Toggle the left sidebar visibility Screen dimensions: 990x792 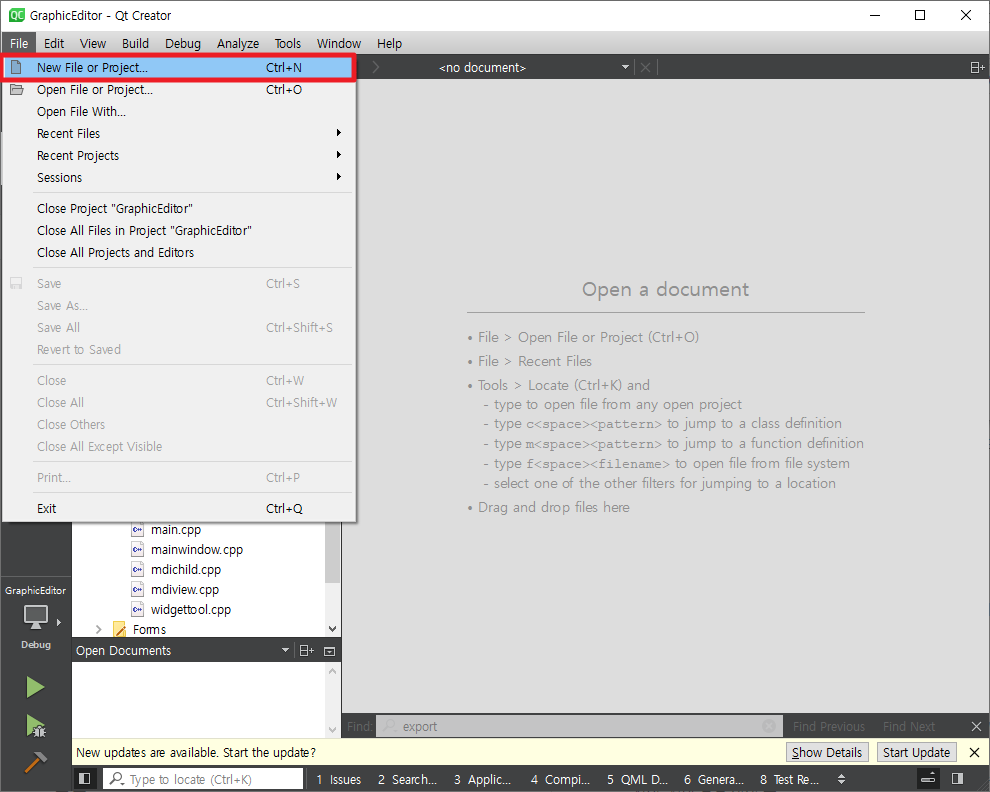coord(85,779)
